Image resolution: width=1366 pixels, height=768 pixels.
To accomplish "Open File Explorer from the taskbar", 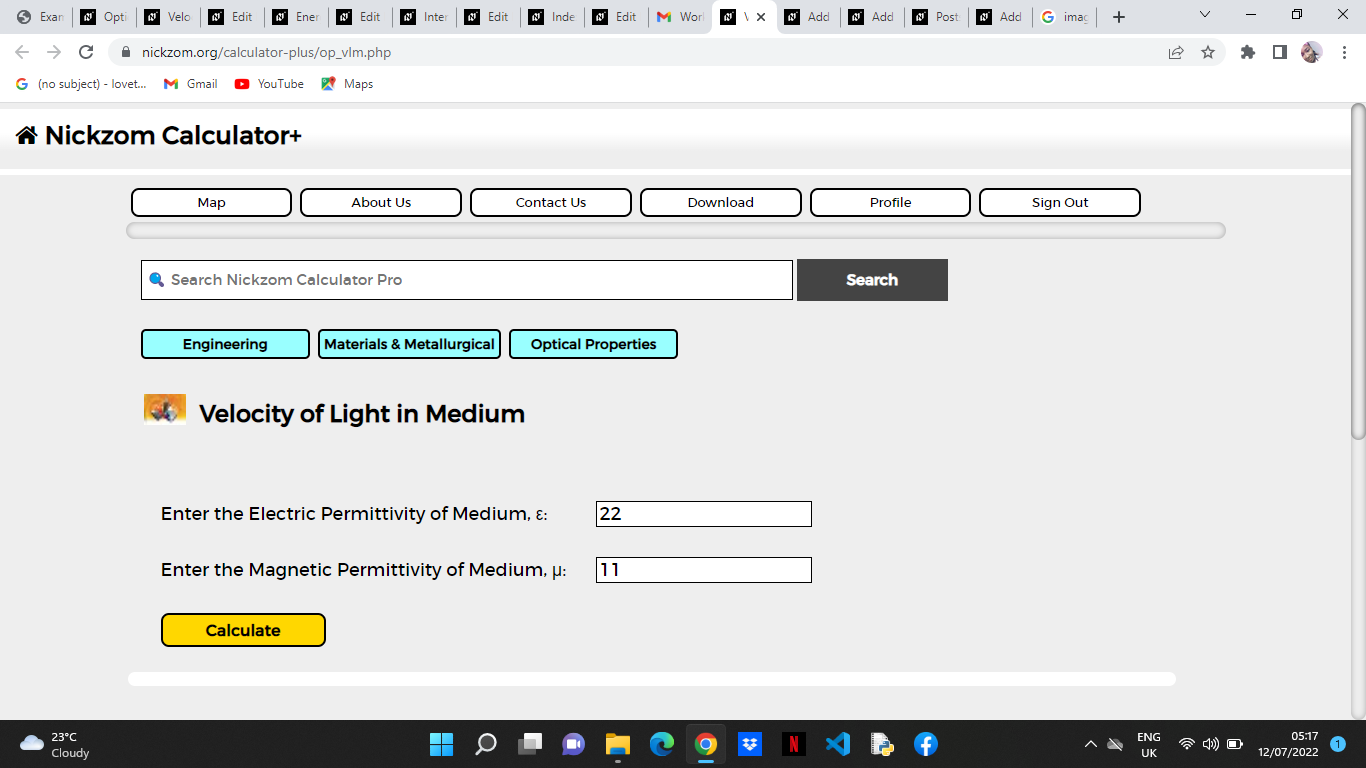I will point(618,744).
